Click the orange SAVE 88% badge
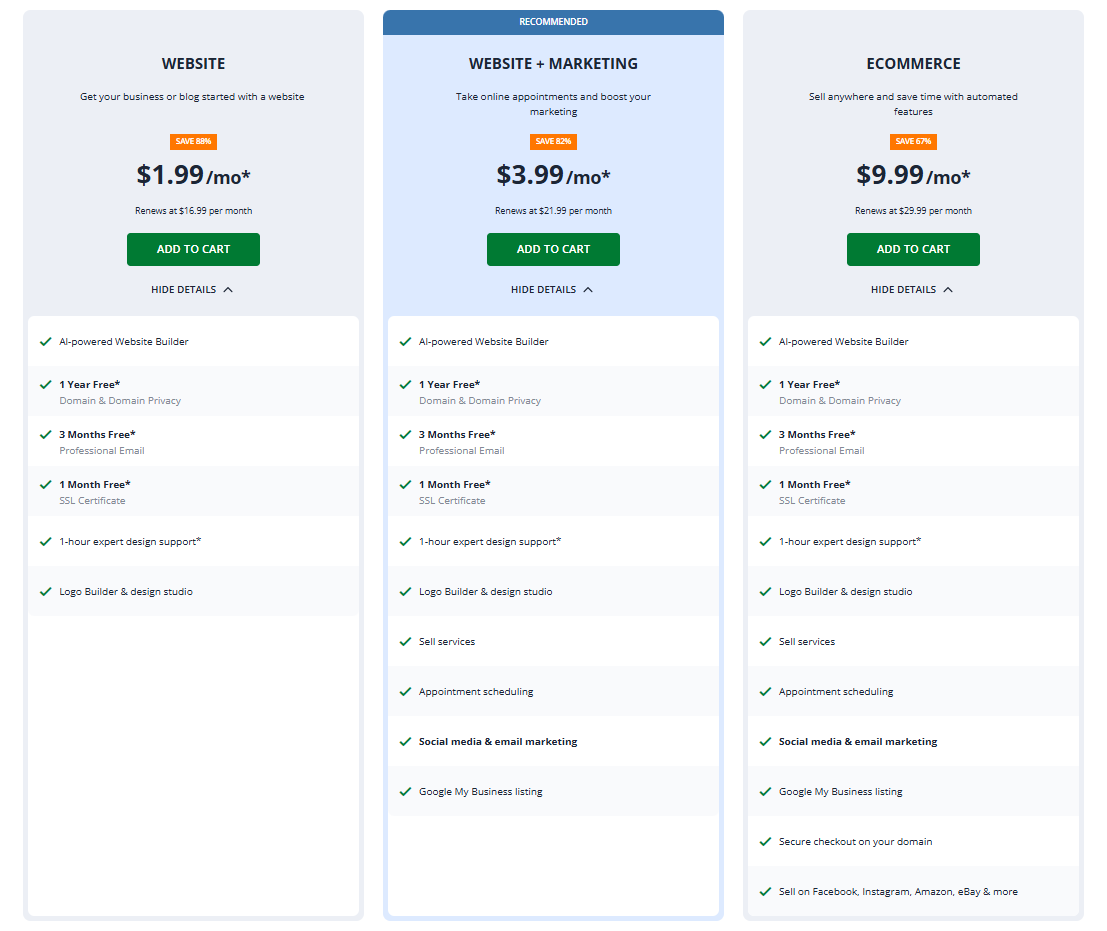 coord(193,142)
